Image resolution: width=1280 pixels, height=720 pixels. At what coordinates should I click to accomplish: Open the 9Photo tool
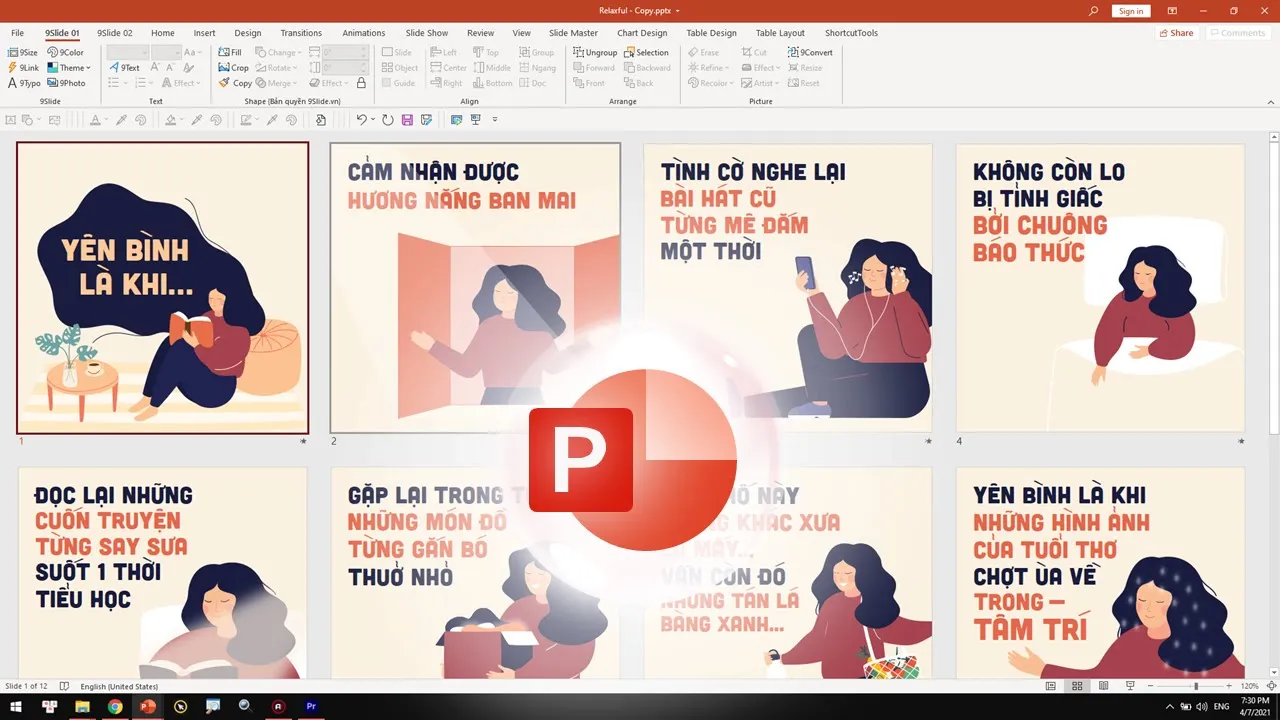pos(66,83)
